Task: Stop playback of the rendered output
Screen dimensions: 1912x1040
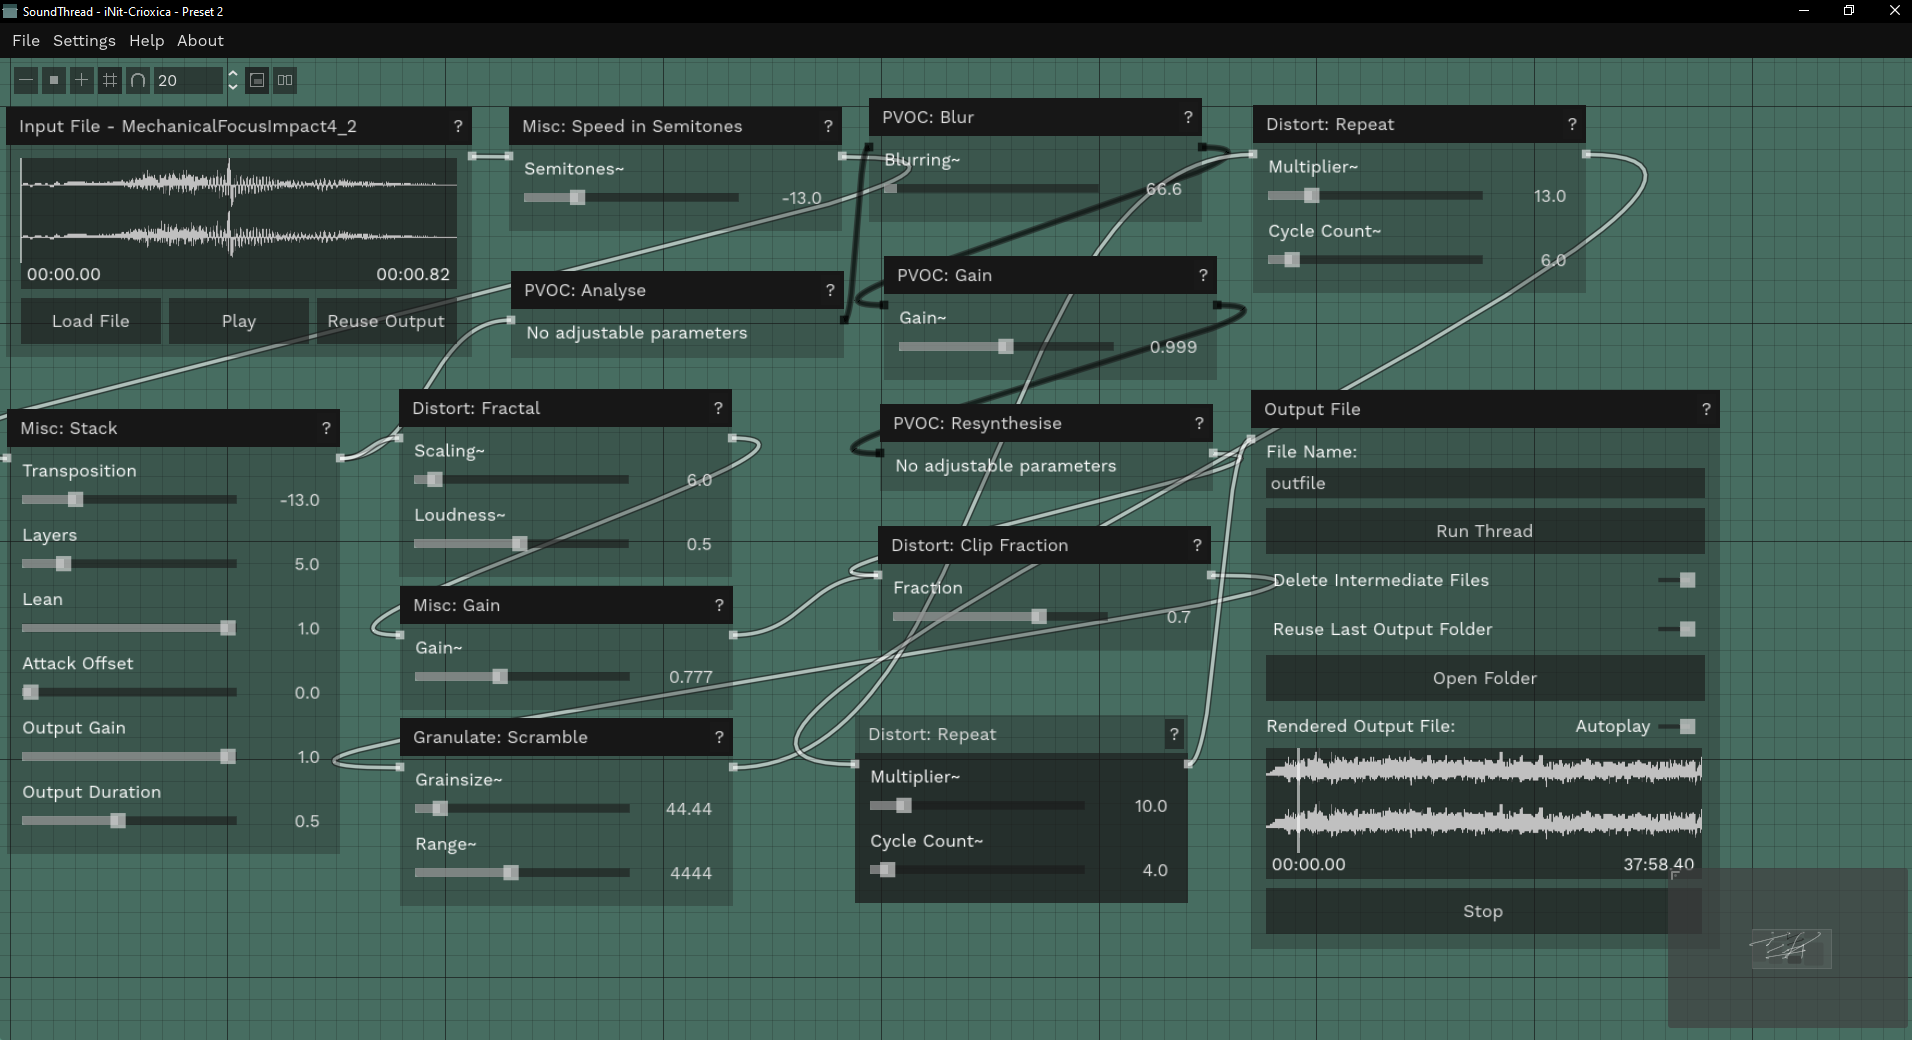Action: point(1483,911)
